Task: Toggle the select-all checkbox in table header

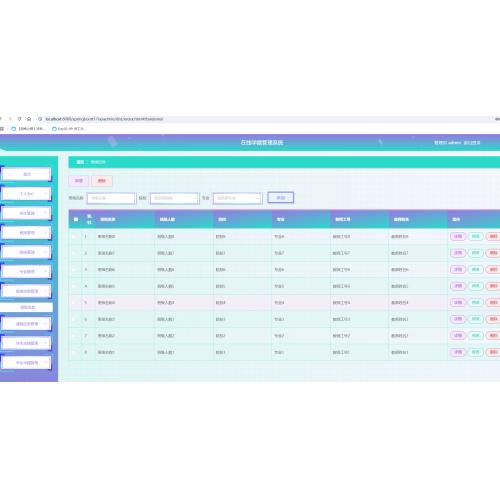Action: point(76,219)
